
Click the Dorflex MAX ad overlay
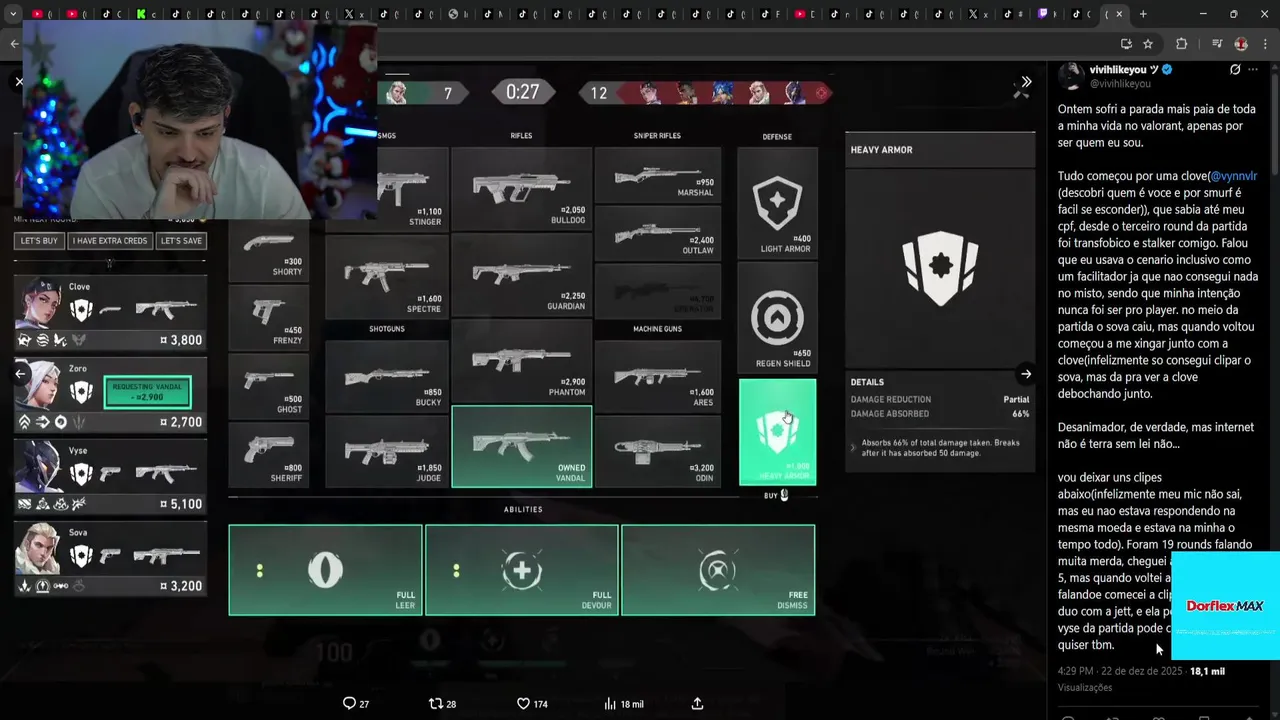point(1225,605)
